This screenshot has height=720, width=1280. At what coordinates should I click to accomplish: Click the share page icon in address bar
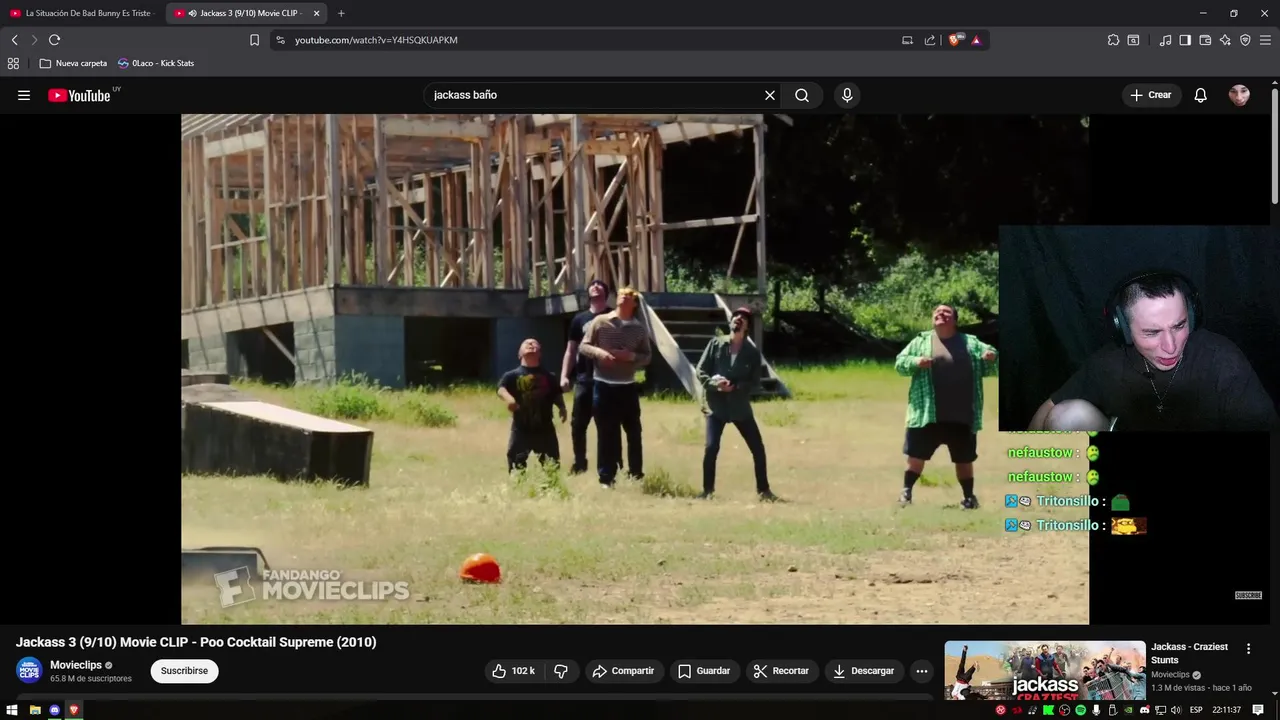click(x=930, y=40)
